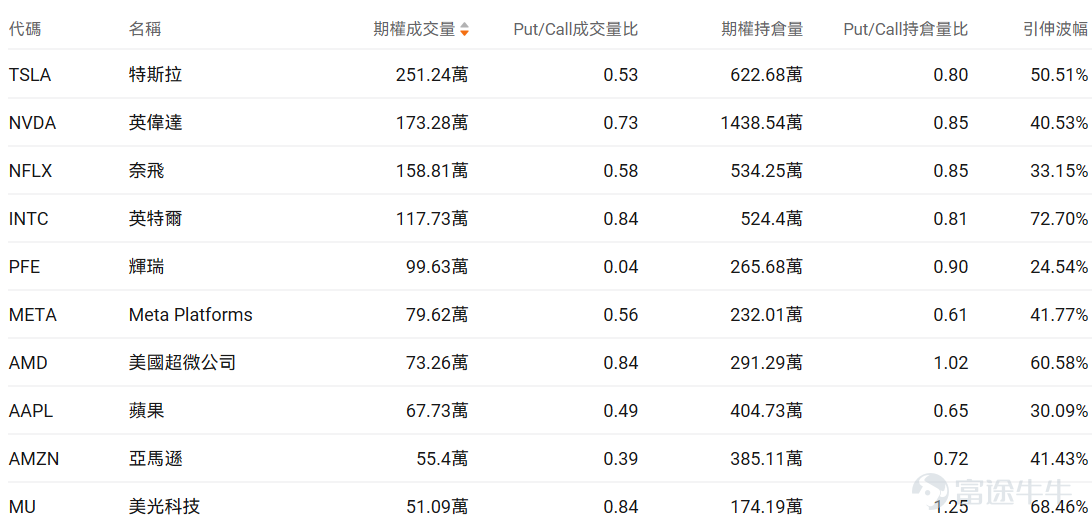The width and height of the screenshot is (1092, 528).
Task: Click the 名稱 column header
Action: 146,29
